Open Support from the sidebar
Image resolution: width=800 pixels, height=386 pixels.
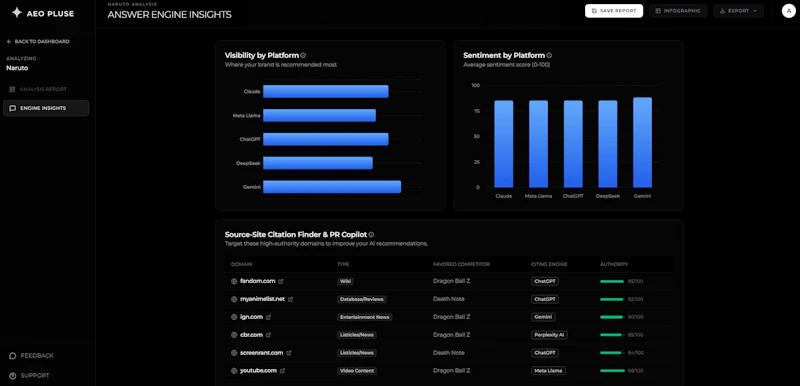pyautogui.click(x=30, y=375)
